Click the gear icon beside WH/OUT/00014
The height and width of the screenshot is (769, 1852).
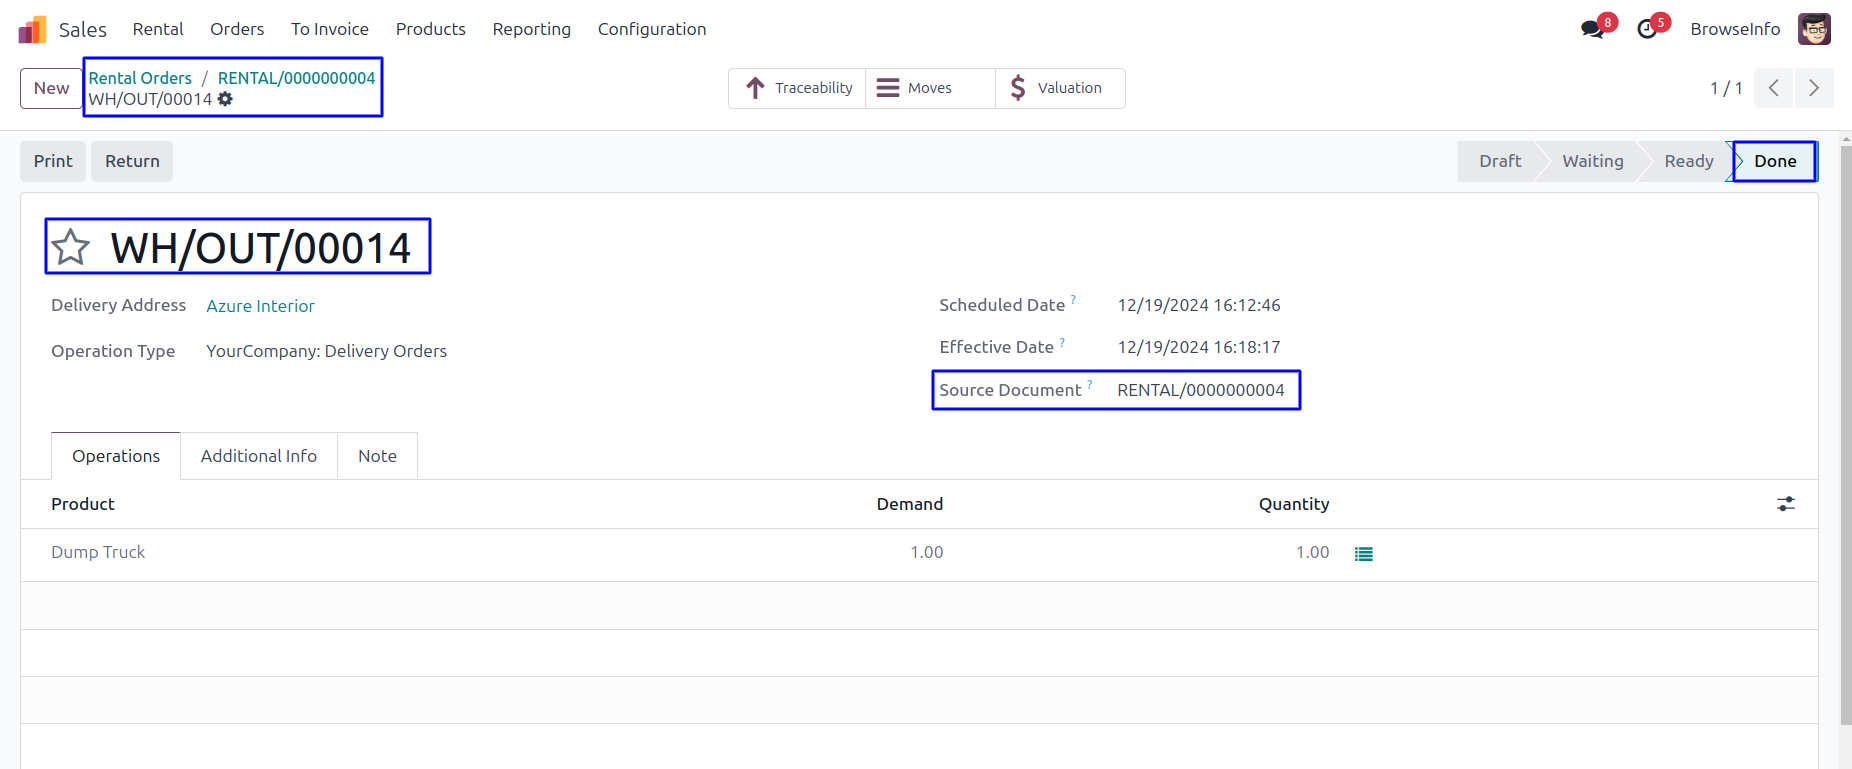[x=226, y=99]
